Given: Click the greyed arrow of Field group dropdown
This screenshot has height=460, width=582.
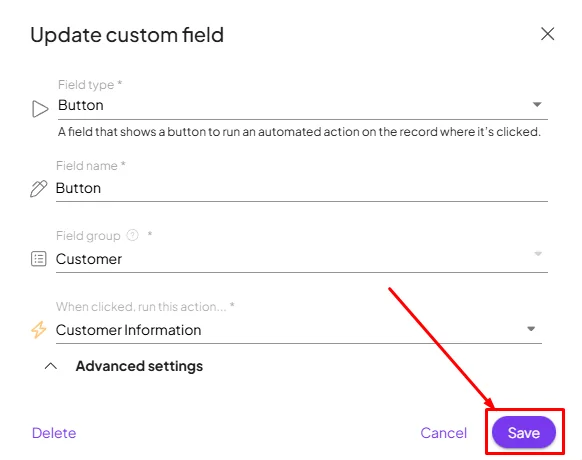Looking at the screenshot, I should 538,254.
